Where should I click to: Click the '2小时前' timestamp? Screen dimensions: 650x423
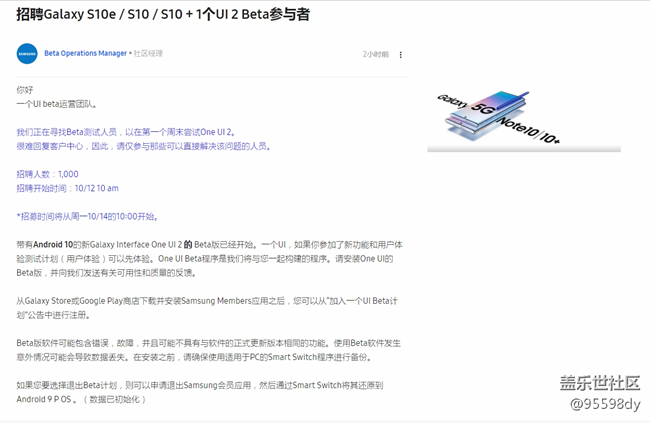click(x=376, y=54)
